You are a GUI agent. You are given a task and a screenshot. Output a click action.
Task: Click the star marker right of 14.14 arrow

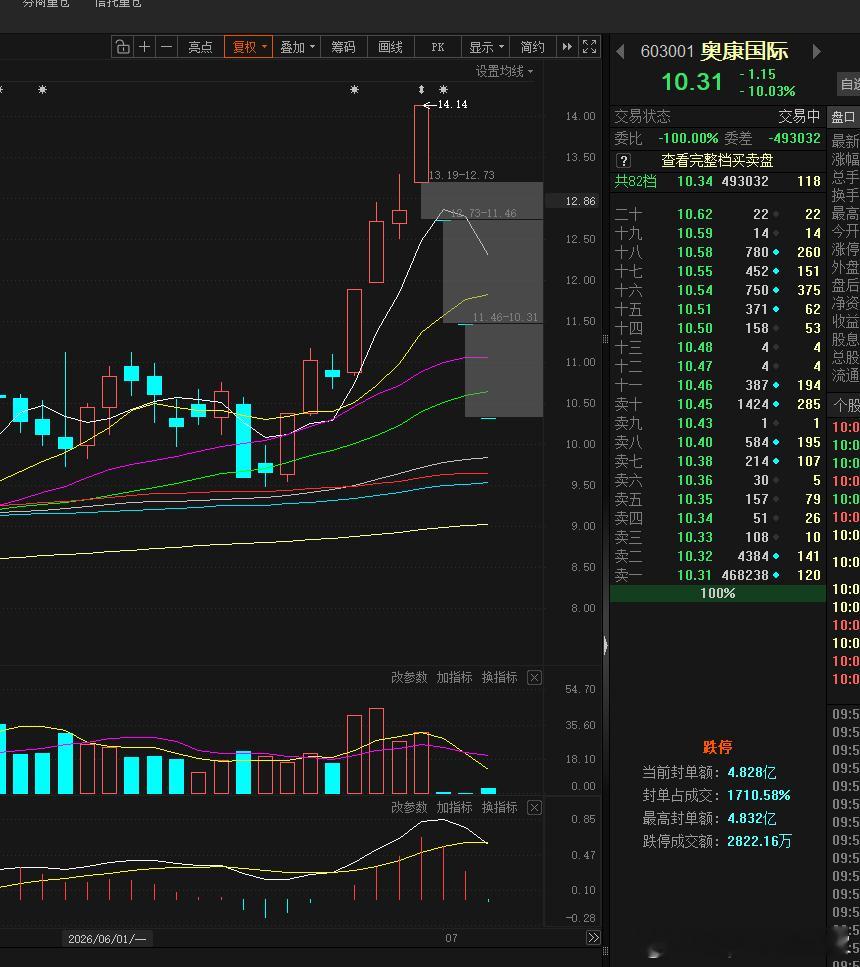point(443,90)
